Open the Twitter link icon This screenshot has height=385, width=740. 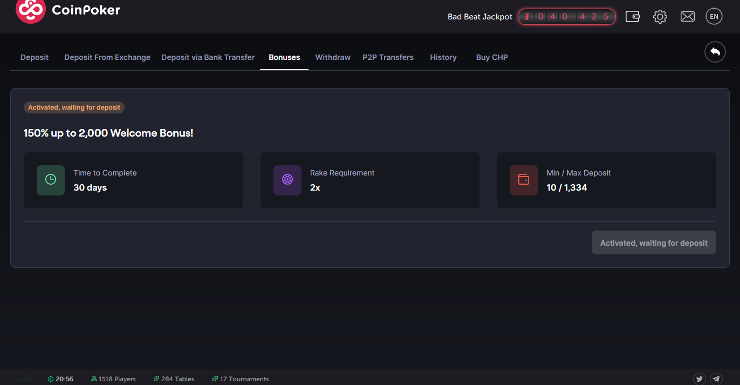(699, 378)
